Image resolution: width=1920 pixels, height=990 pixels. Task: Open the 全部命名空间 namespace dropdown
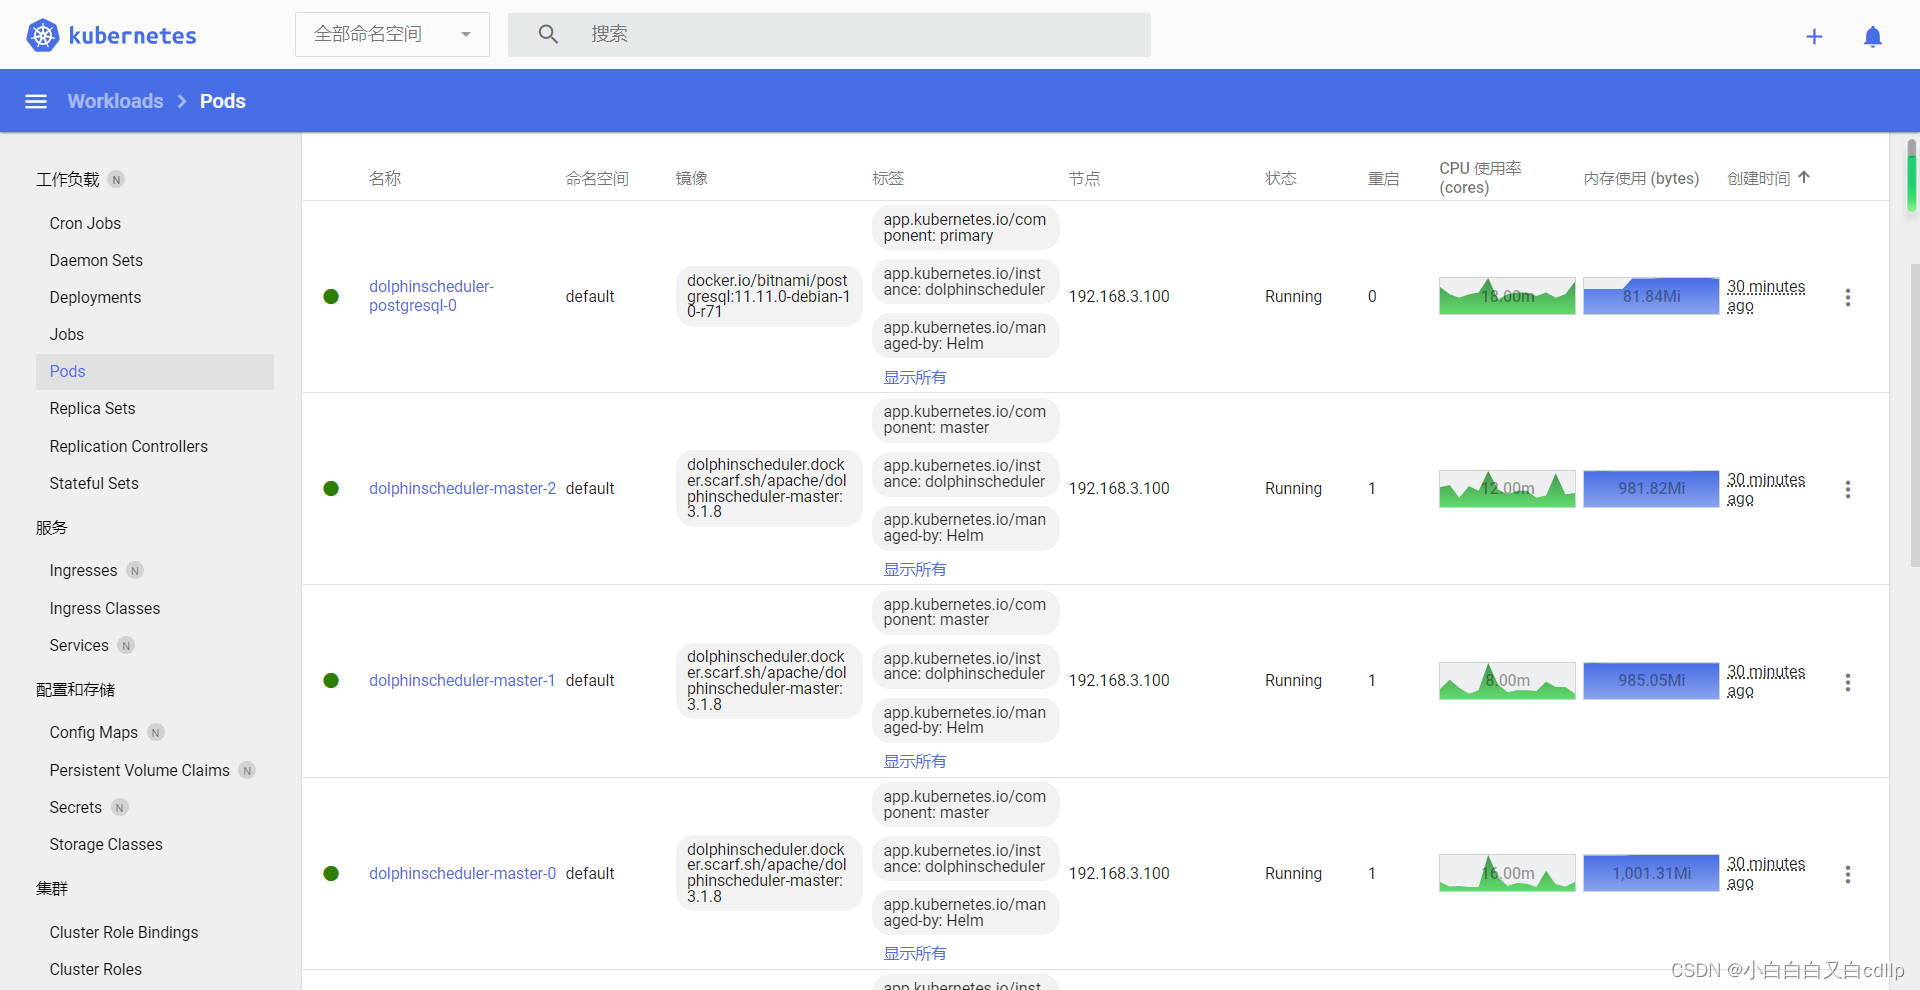[x=392, y=34]
